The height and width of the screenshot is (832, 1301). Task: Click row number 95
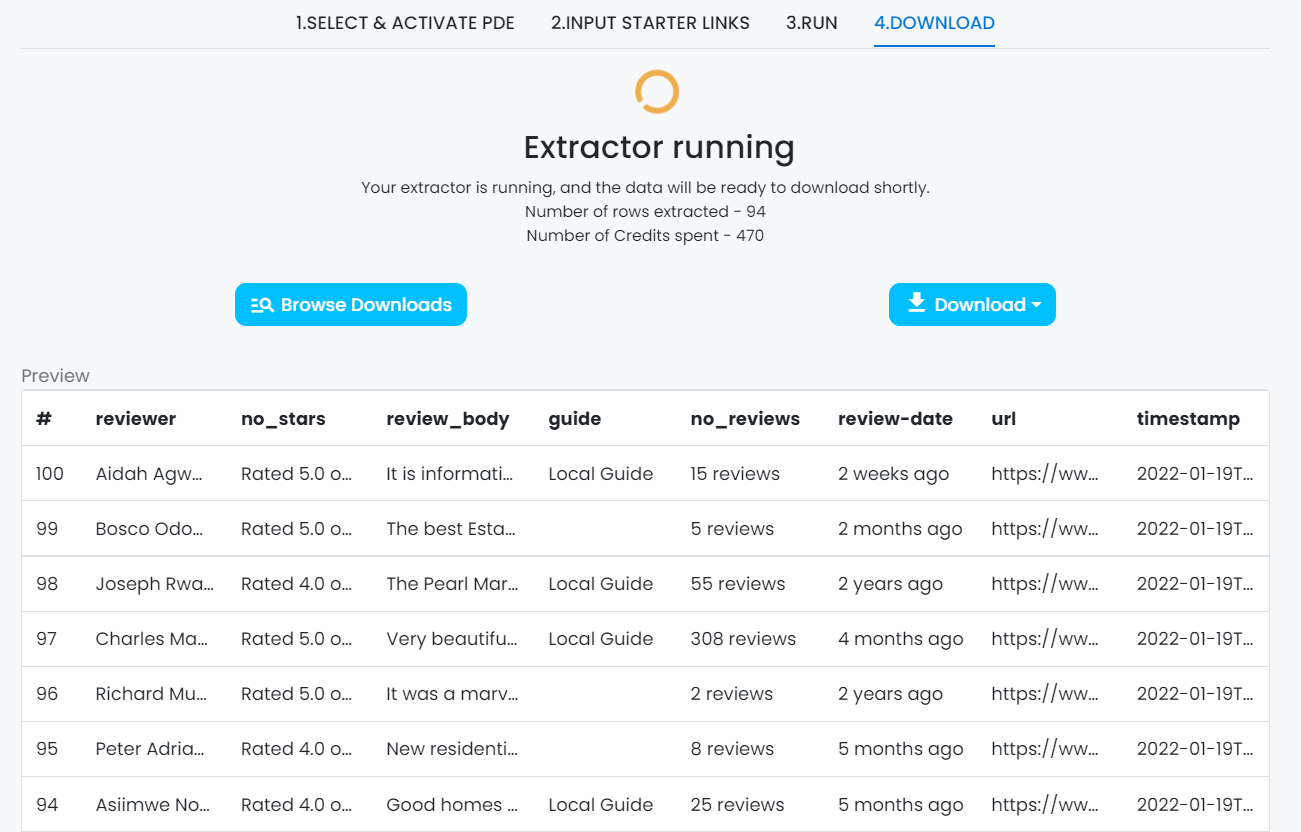[x=47, y=749]
